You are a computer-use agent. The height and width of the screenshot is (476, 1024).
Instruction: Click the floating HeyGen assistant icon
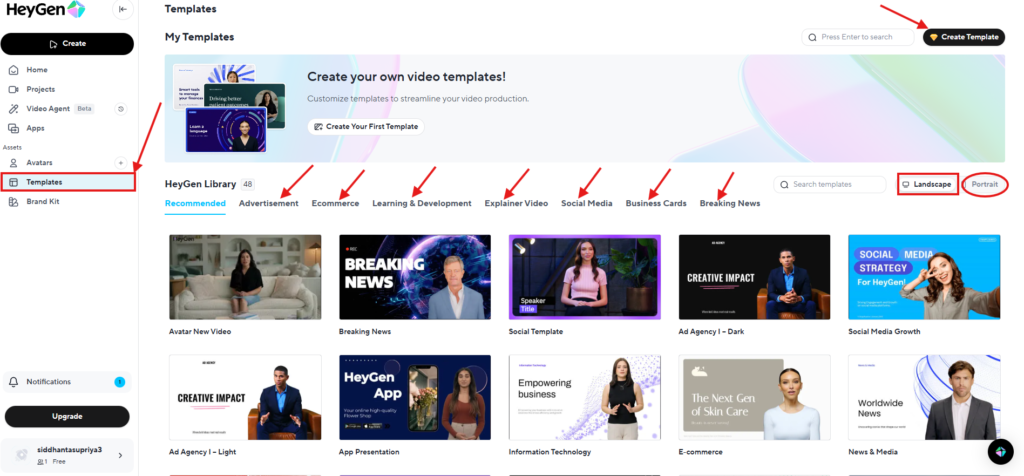coord(1000,452)
